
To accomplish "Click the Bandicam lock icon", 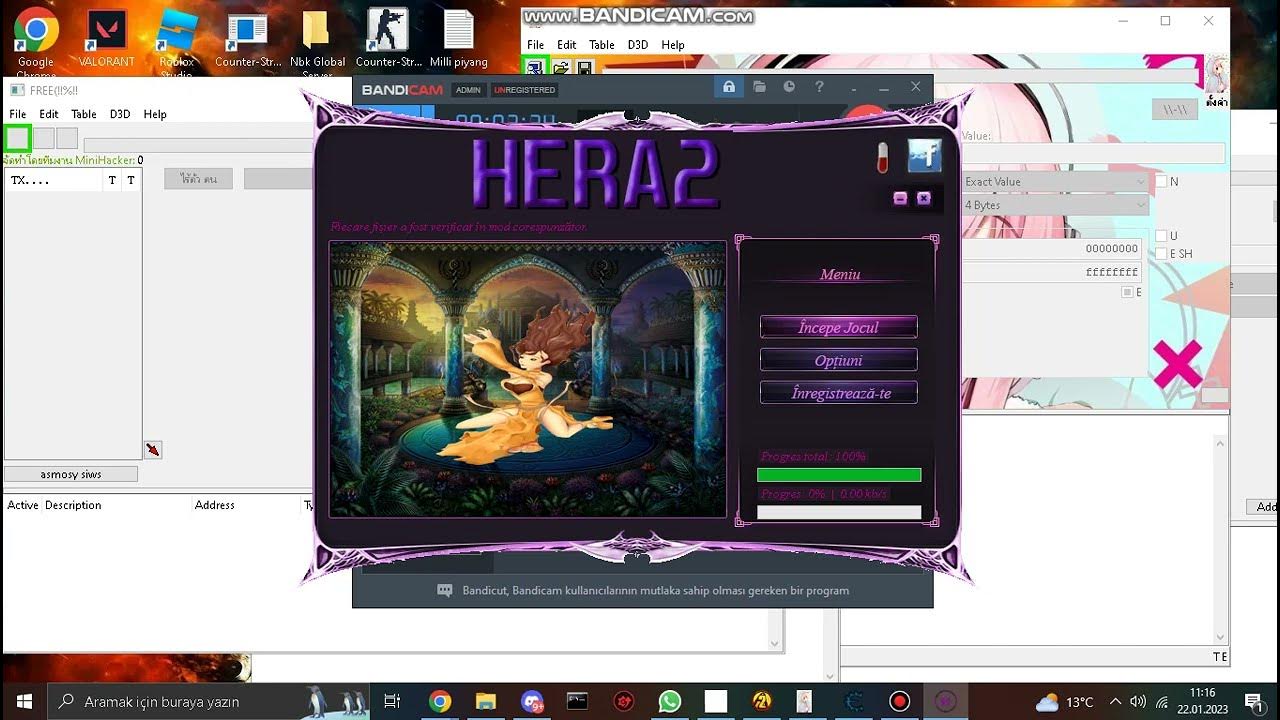I will tap(729, 88).
